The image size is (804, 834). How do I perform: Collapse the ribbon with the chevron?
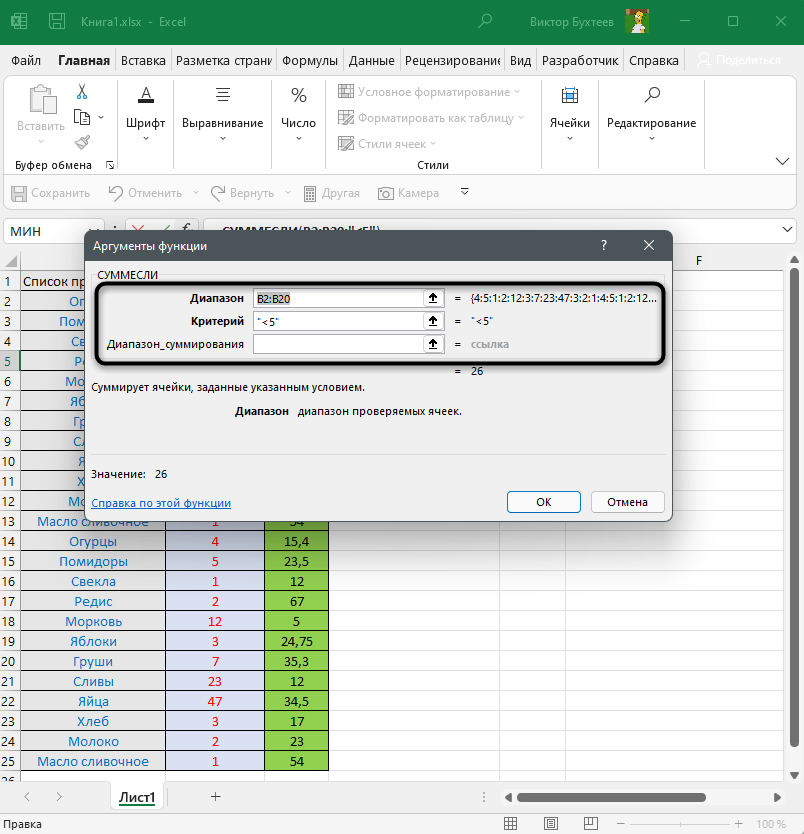(783, 162)
